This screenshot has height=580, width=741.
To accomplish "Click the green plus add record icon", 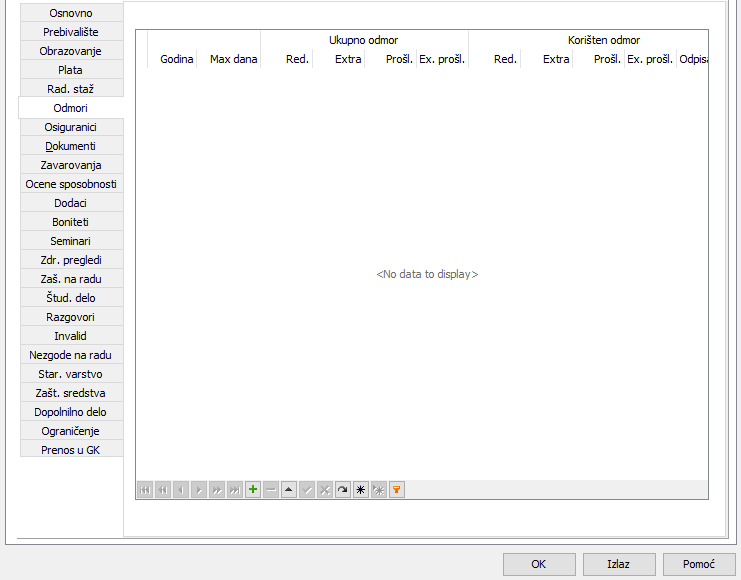I will click(253, 490).
